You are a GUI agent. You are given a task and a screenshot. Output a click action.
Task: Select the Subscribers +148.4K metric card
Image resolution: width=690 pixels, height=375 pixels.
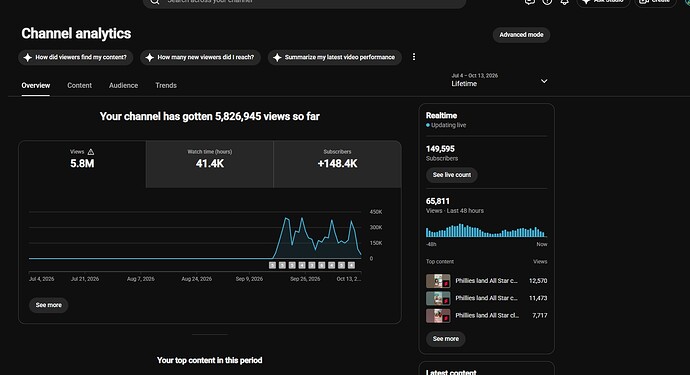[x=338, y=164]
